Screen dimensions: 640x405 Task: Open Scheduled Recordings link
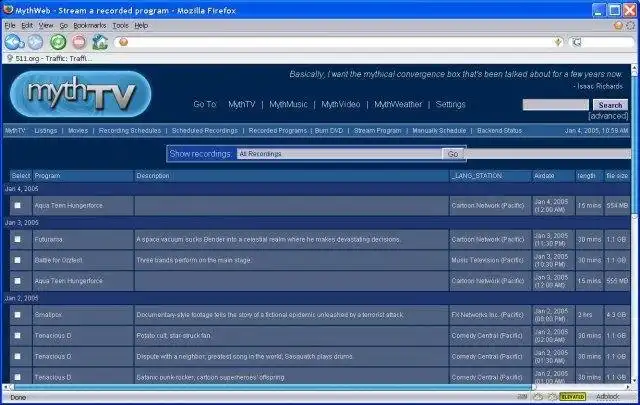(204, 131)
